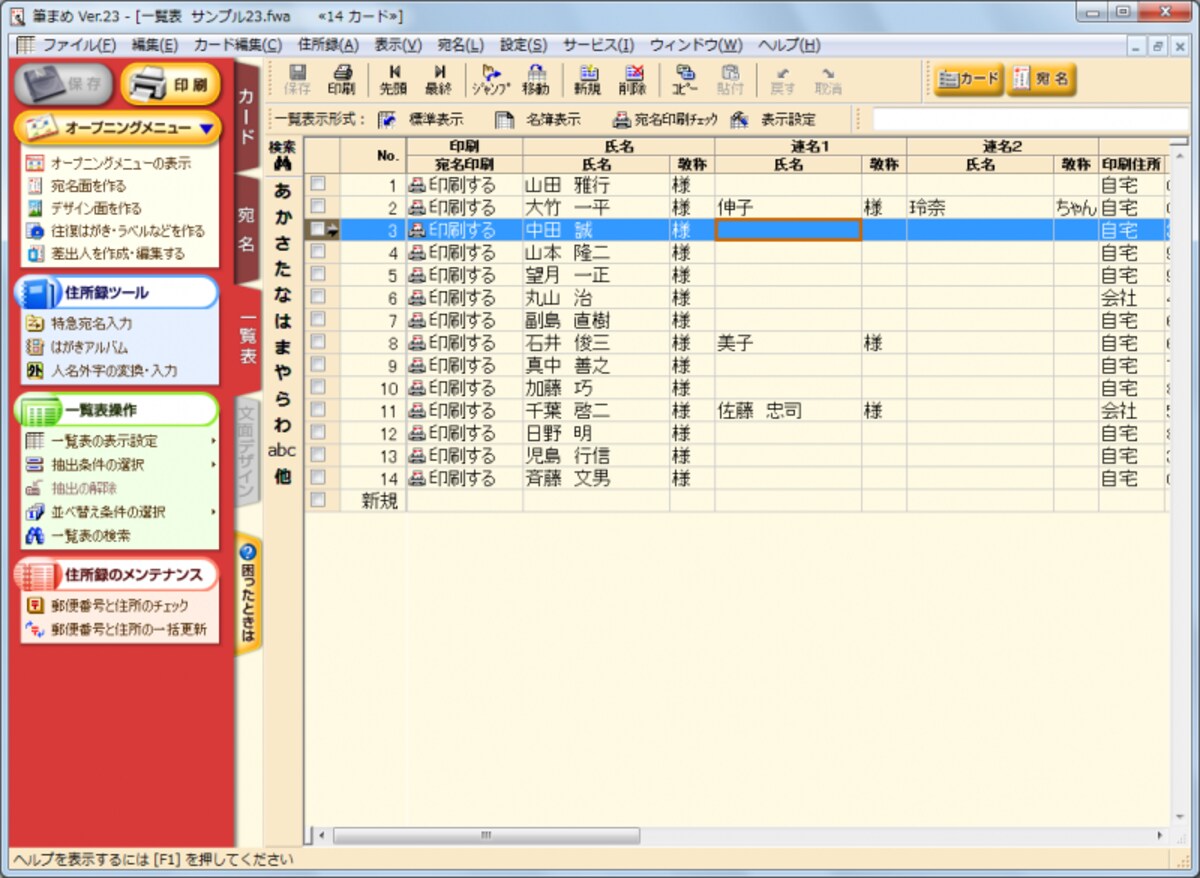Filter list by abc index
This screenshot has width=1200, height=878.
283,451
